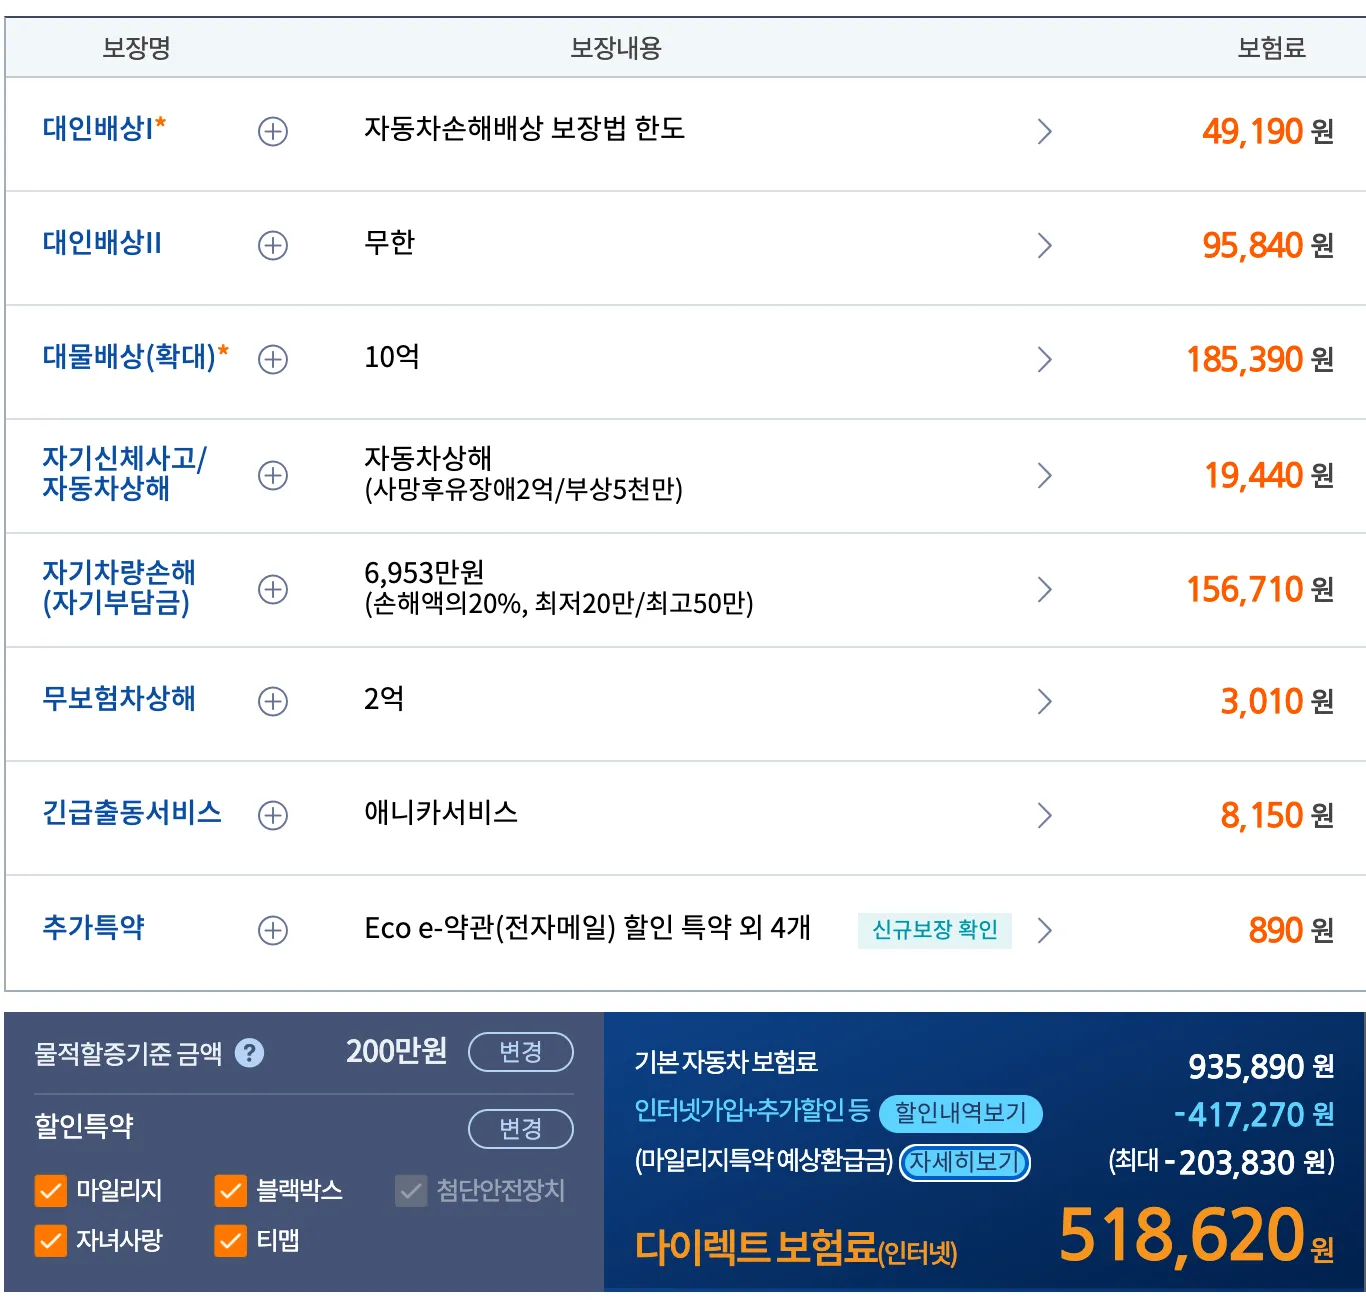The image size is (1366, 1300).
Task: Expand the 자기차량손해 coverage information
Action: point(272,589)
